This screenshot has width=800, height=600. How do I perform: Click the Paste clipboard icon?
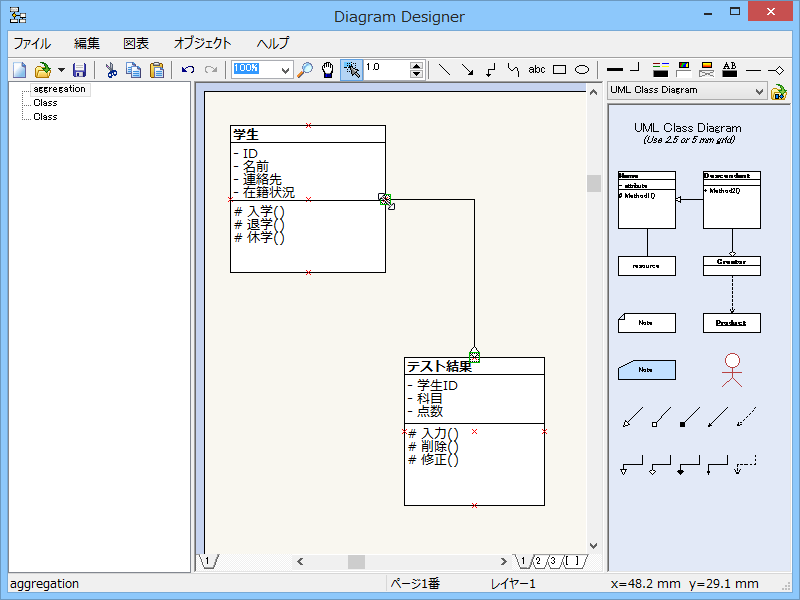(157, 70)
